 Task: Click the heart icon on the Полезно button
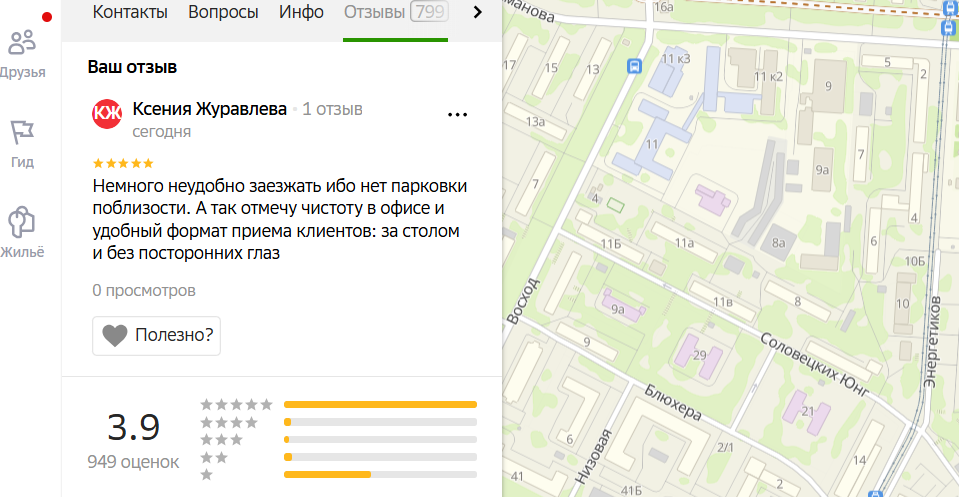coord(114,336)
